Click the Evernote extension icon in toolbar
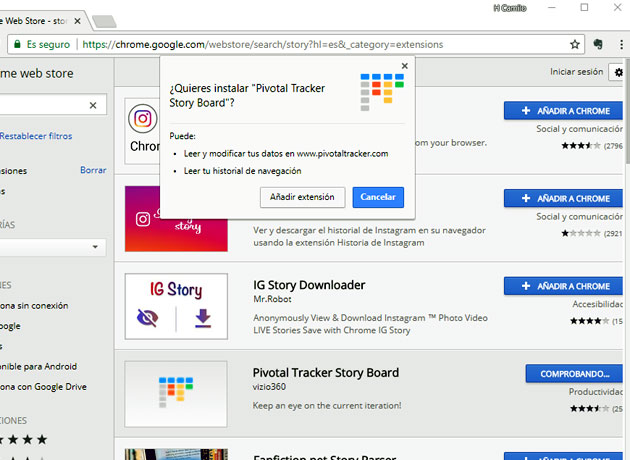The image size is (630, 460). 598,45
